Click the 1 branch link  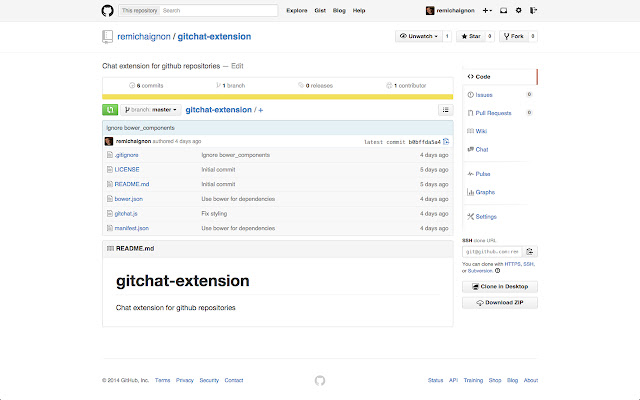coord(231,86)
